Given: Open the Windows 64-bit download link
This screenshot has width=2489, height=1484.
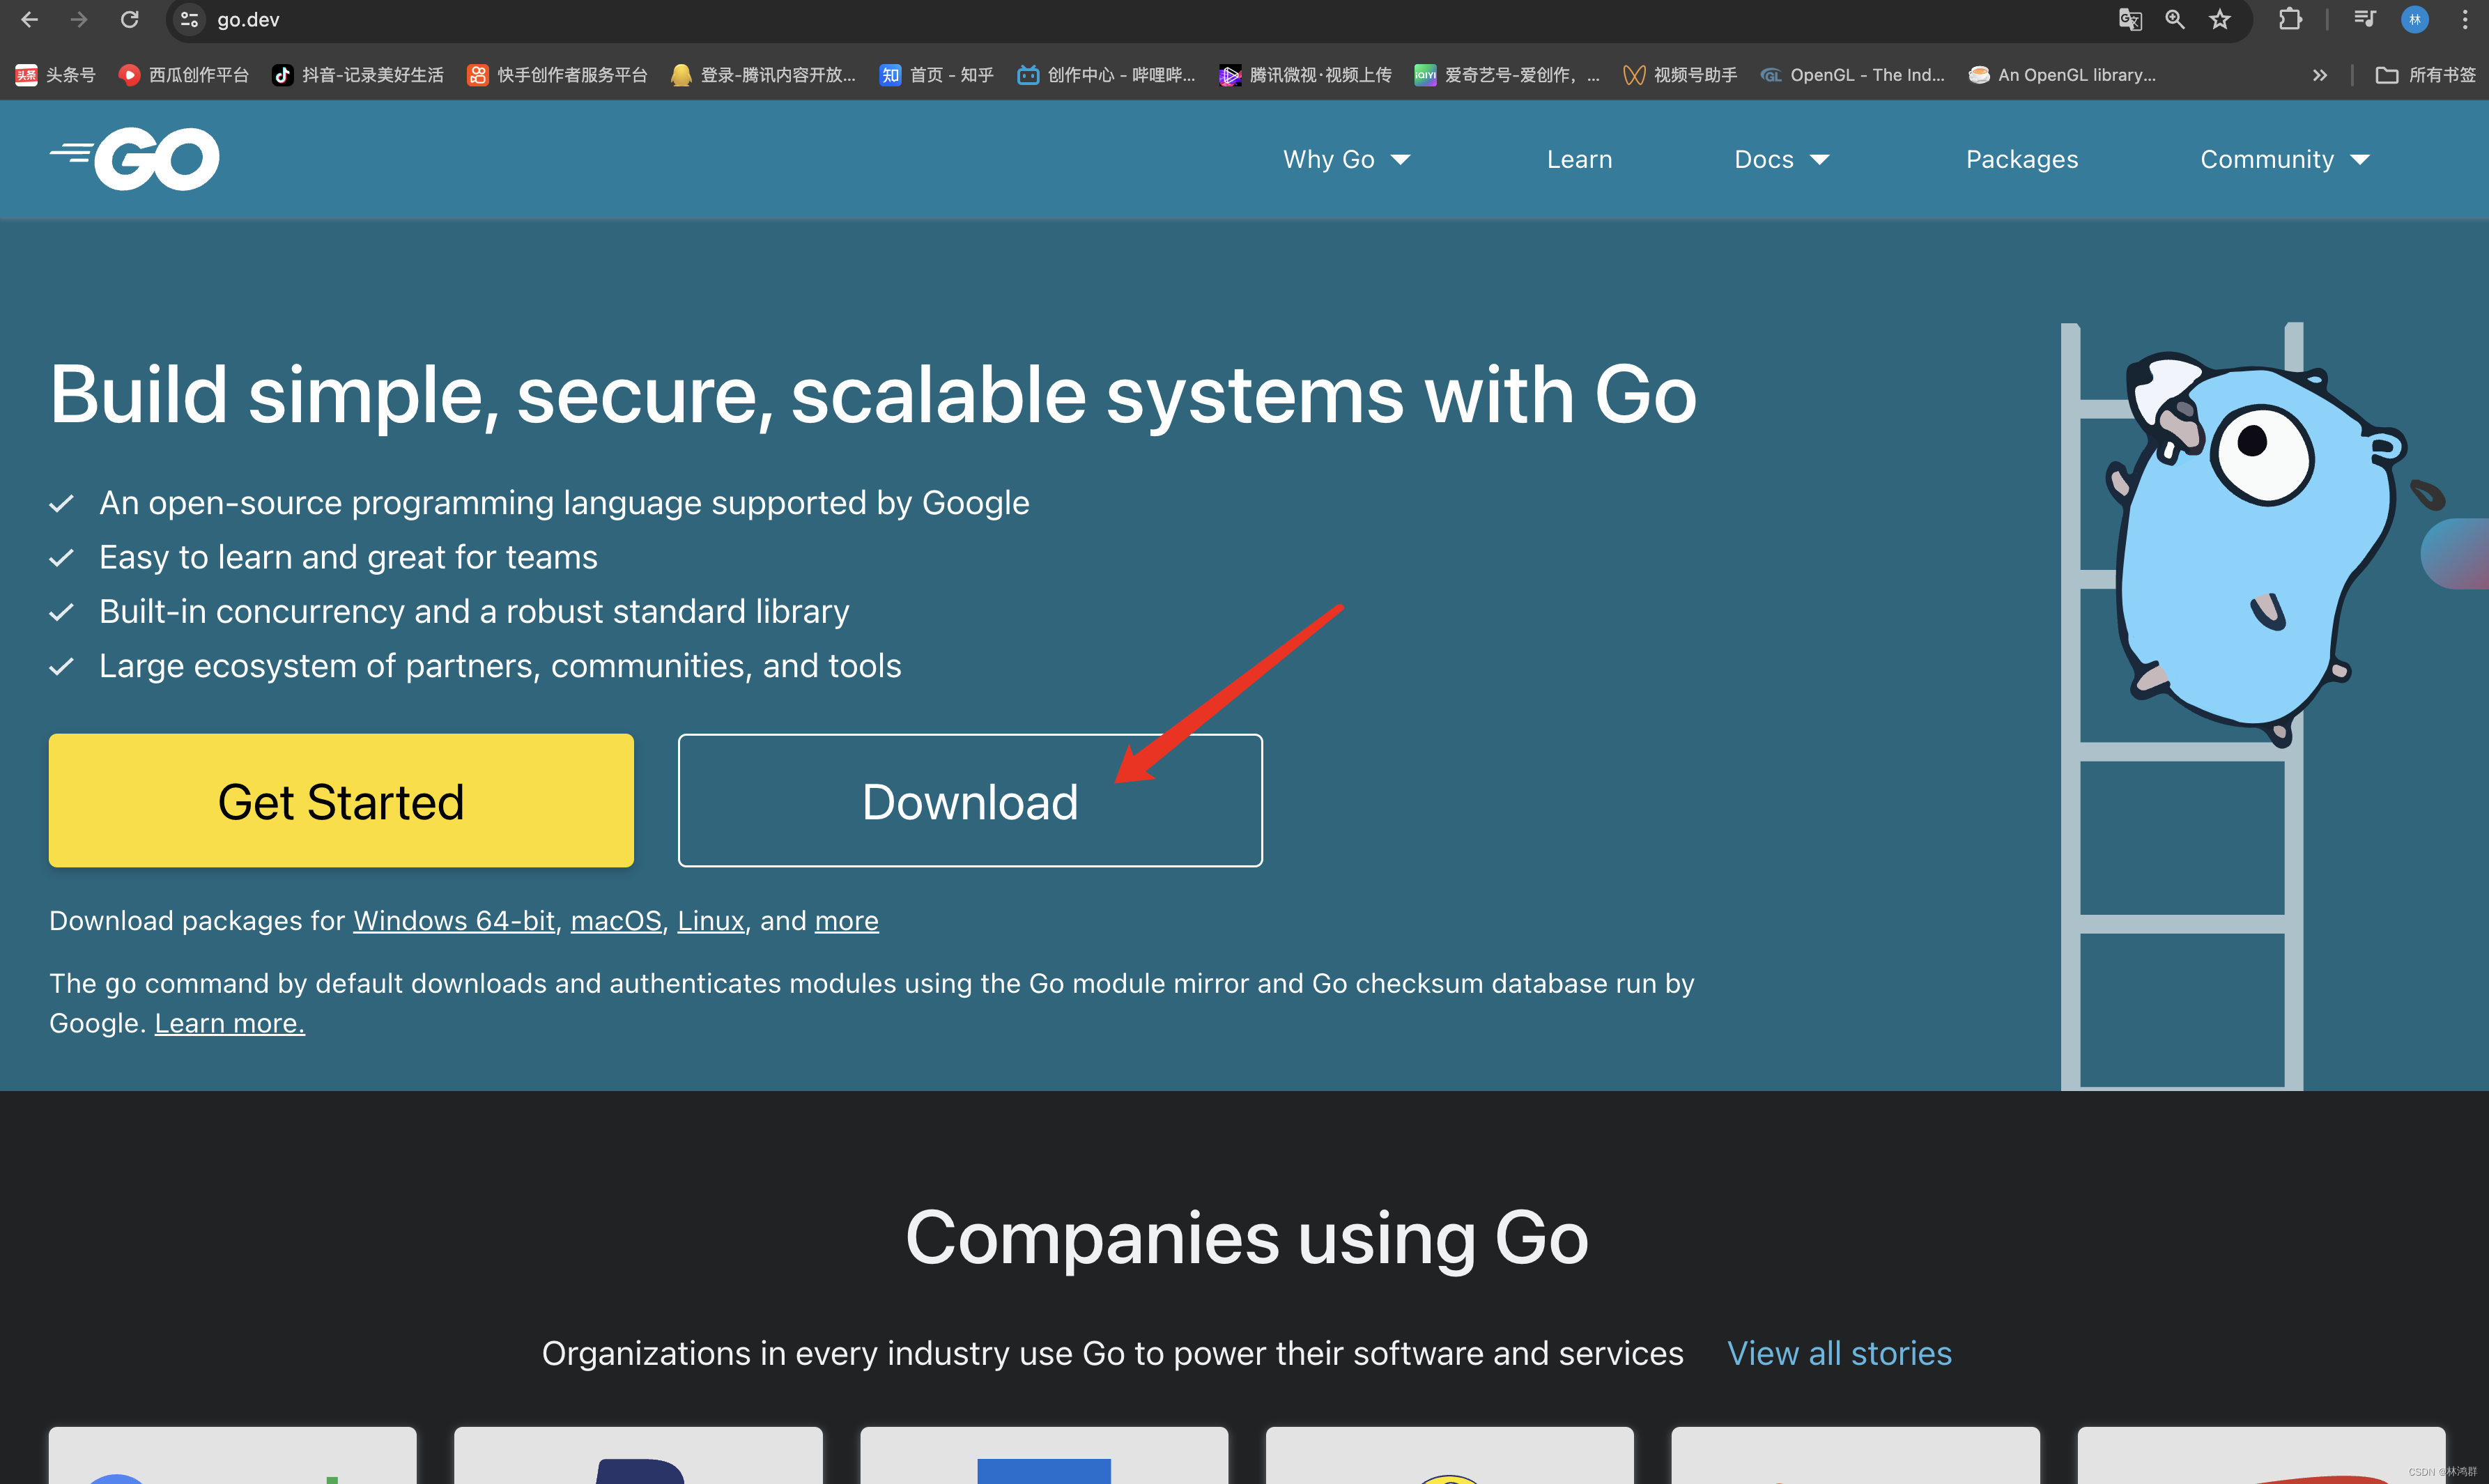Looking at the screenshot, I should point(454,921).
